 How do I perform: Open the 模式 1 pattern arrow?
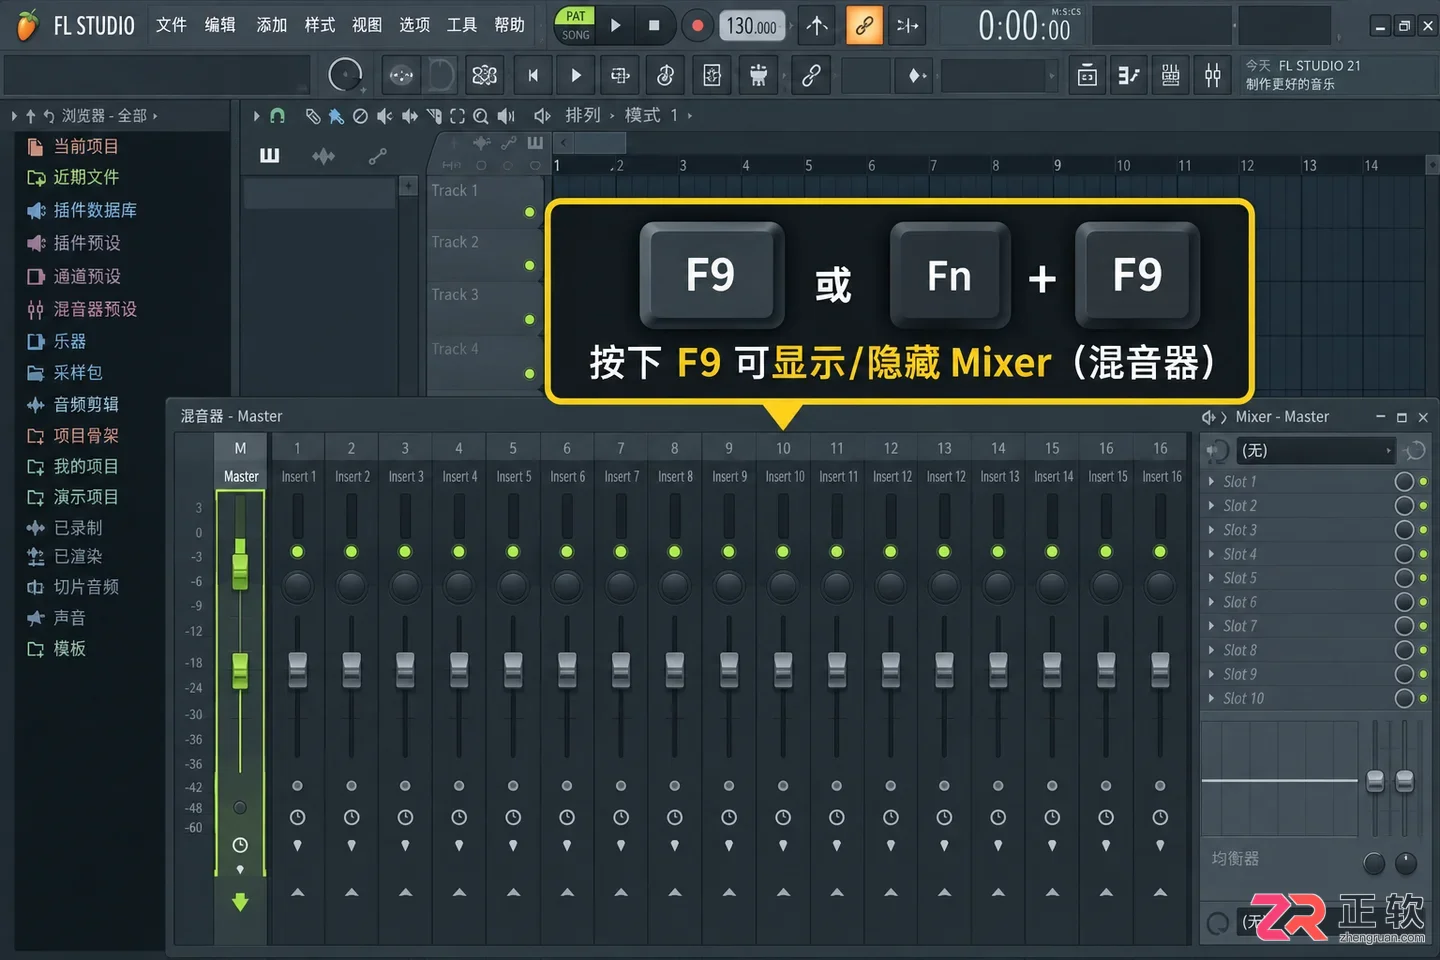click(x=690, y=116)
